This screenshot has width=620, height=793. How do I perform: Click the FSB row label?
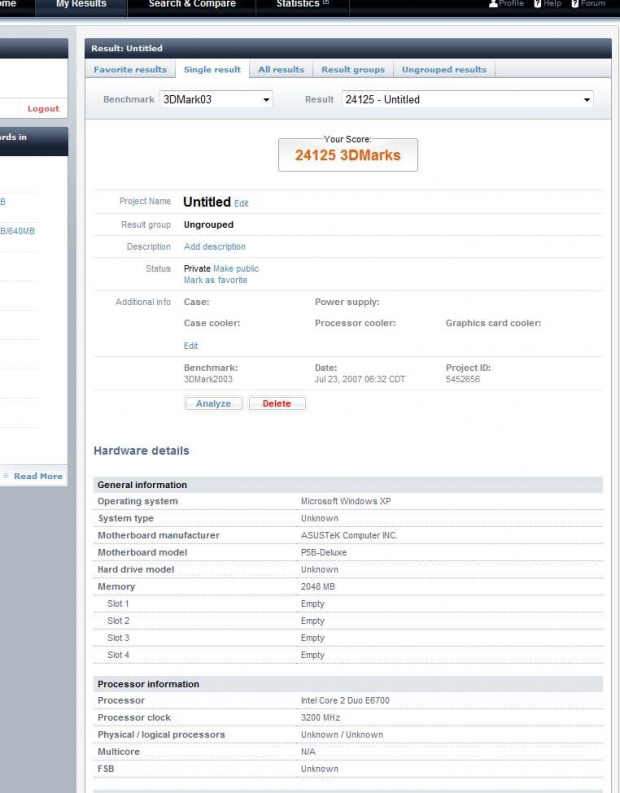[x=106, y=769]
